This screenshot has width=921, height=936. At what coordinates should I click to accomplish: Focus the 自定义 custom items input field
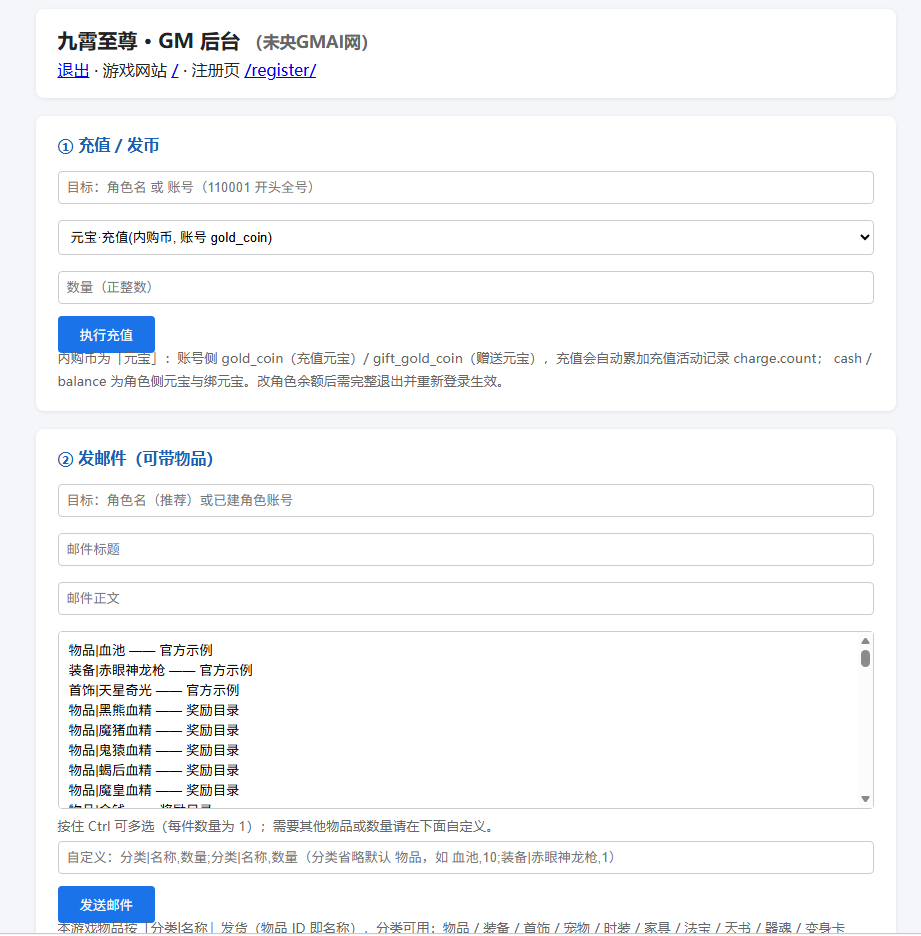tap(466, 857)
